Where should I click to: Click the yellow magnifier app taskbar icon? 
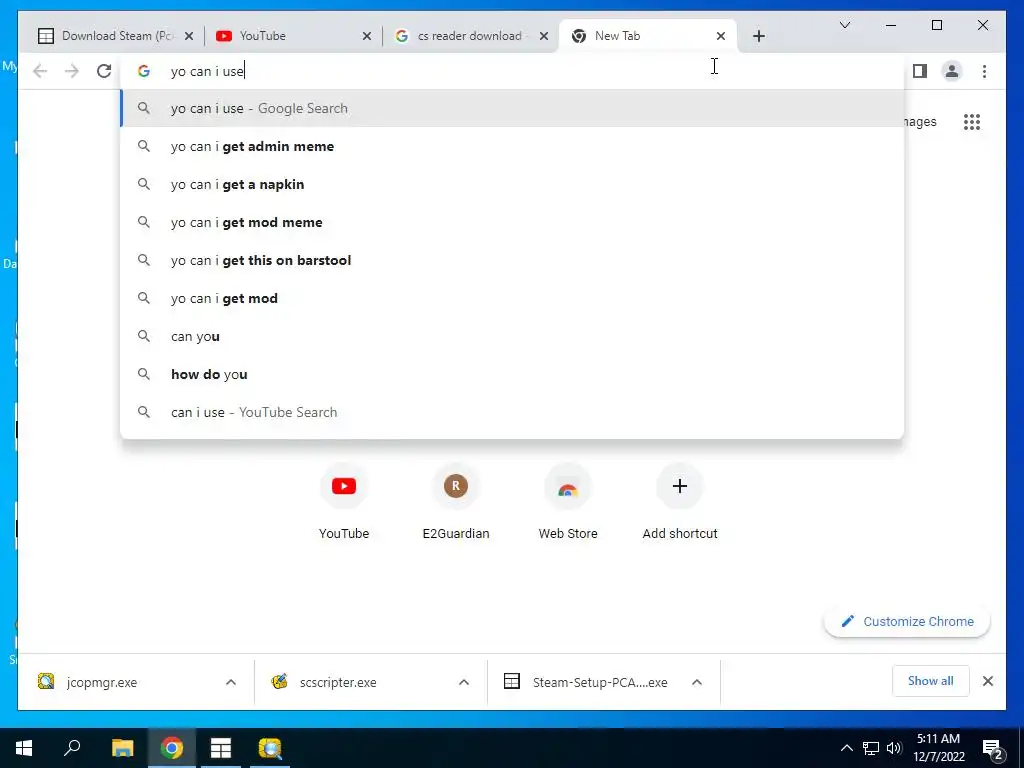[x=270, y=748]
